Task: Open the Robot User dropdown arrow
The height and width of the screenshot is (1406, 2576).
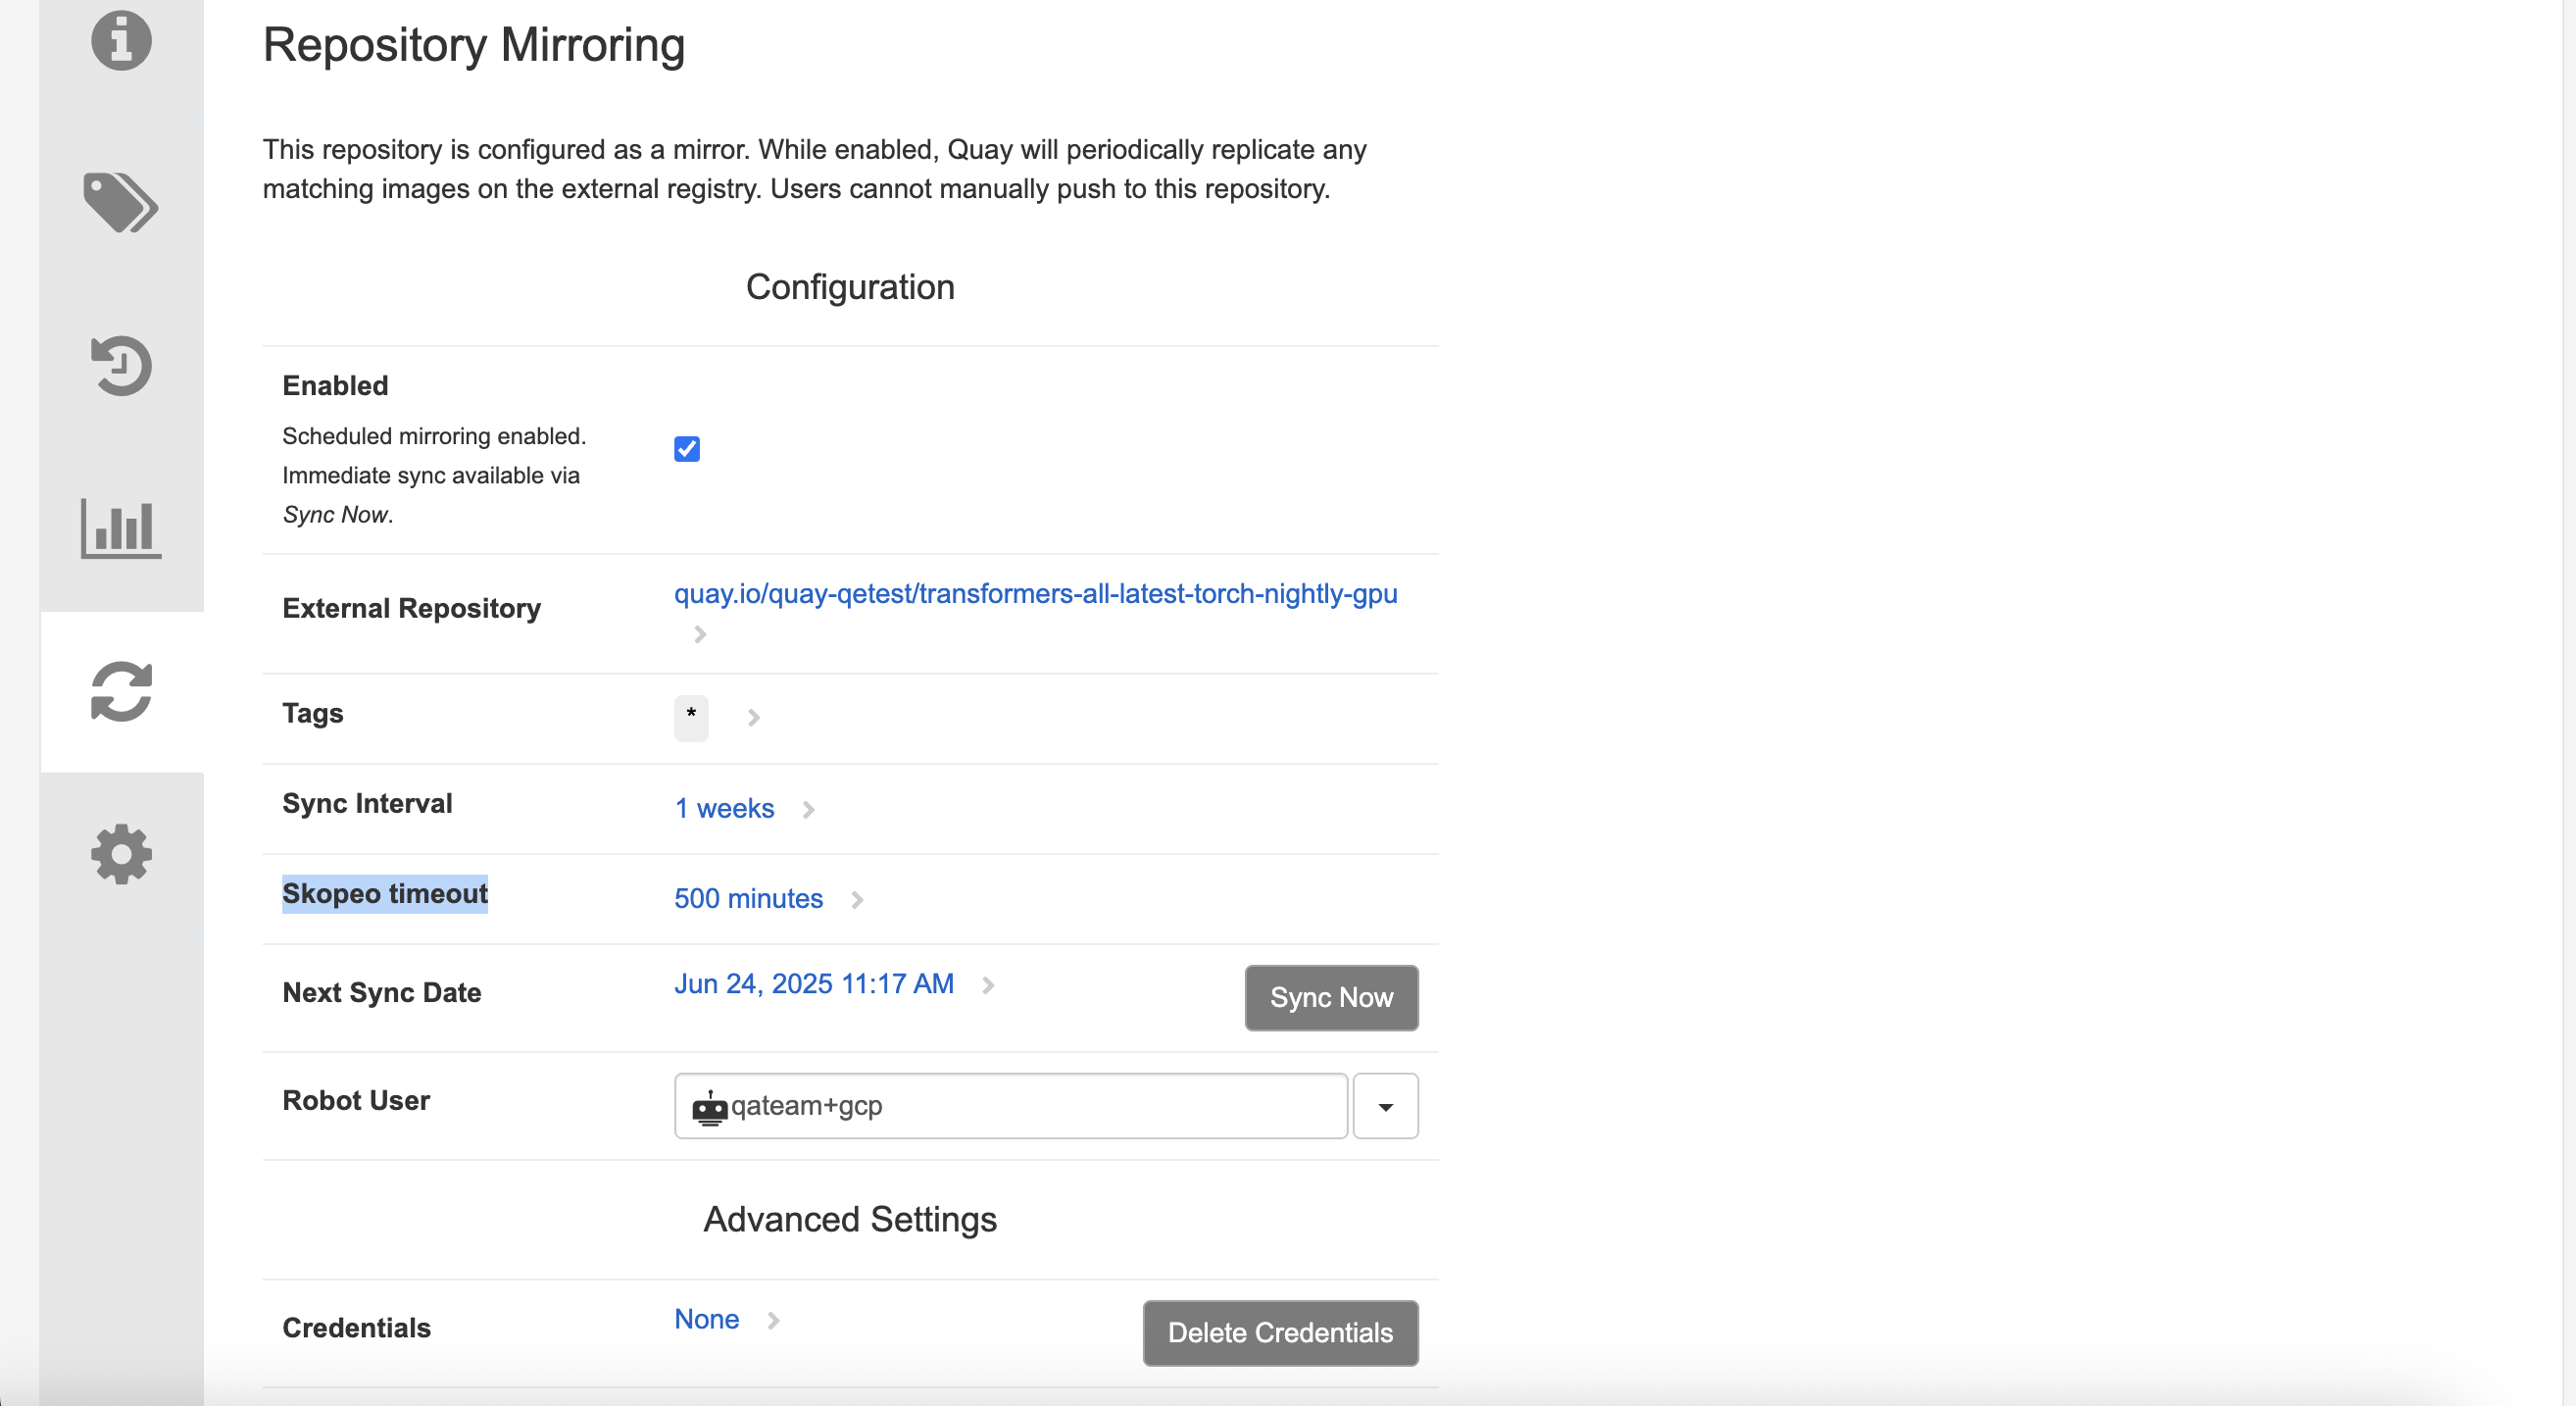Action: tap(1385, 1107)
